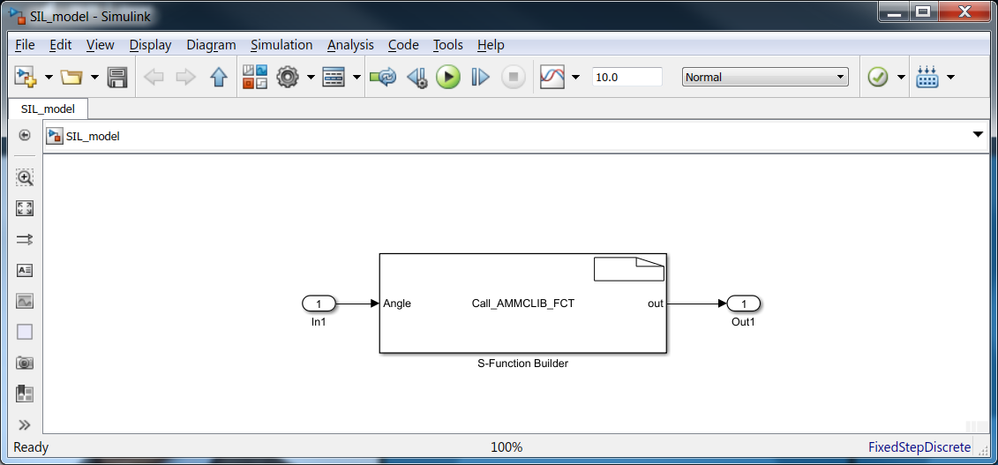Click the Image annotation icon
Viewport: 998px width, 465px height.
coord(25,302)
